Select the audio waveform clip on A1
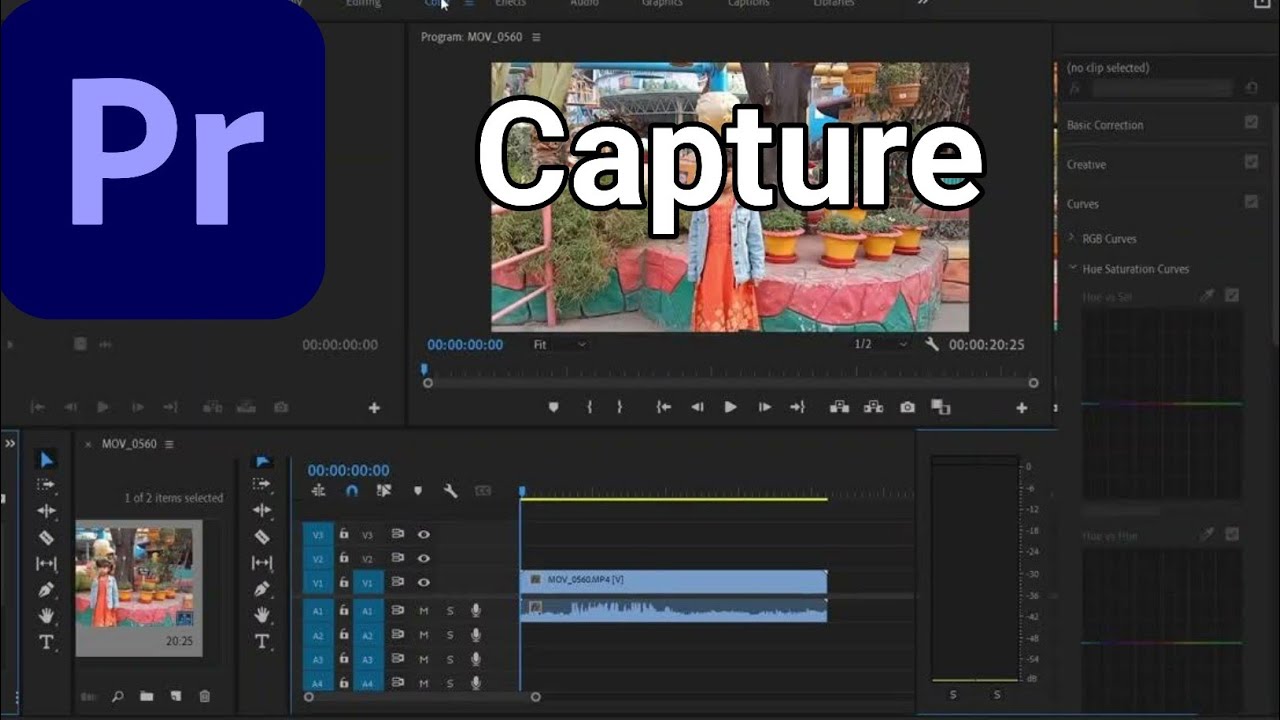Viewport: 1280px width, 720px height. tap(674, 610)
